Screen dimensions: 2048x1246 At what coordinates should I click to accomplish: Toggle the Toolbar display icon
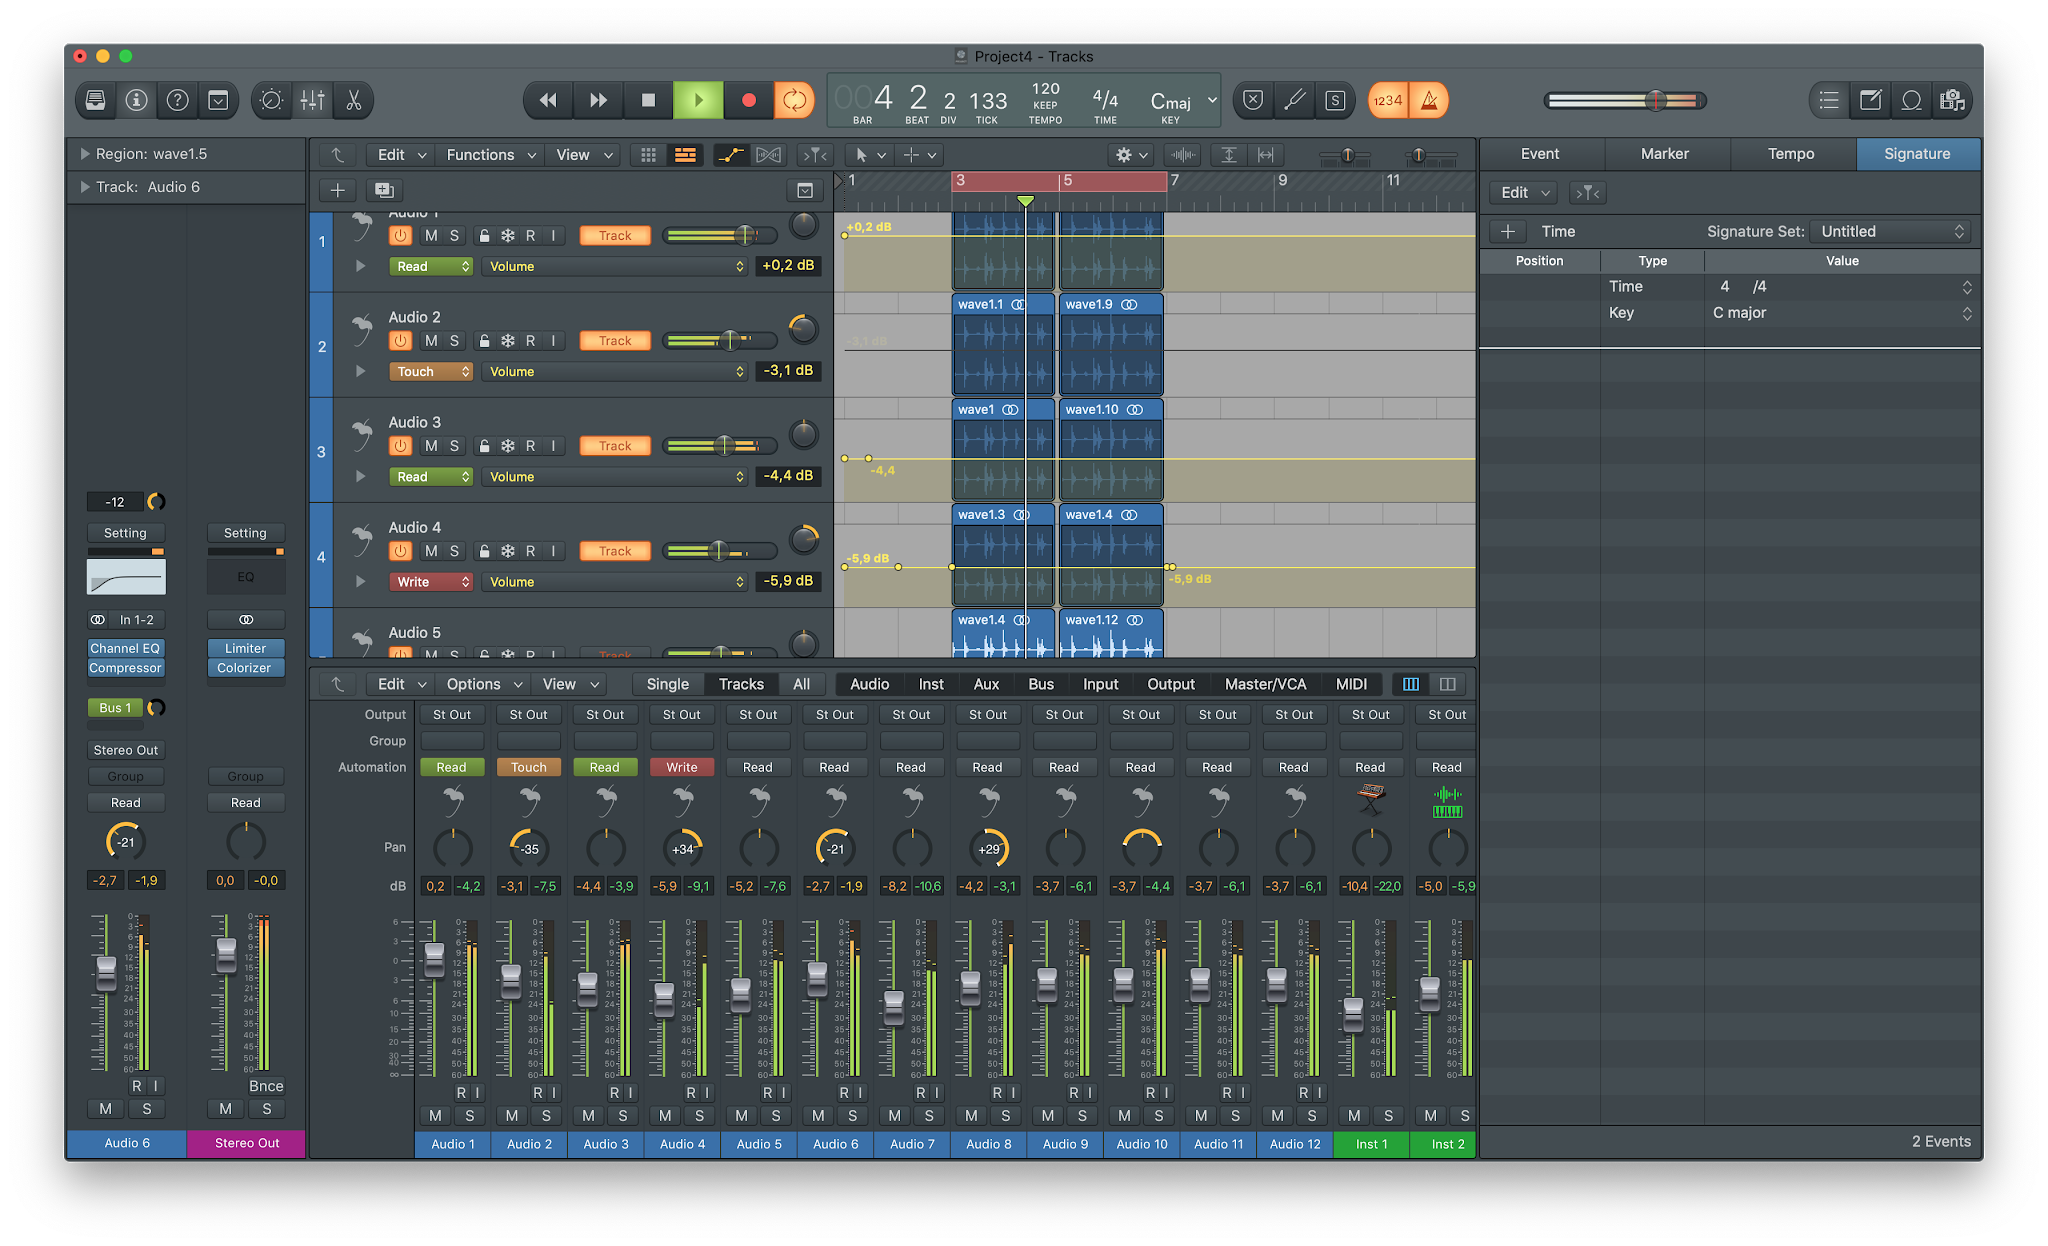[x=218, y=100]
